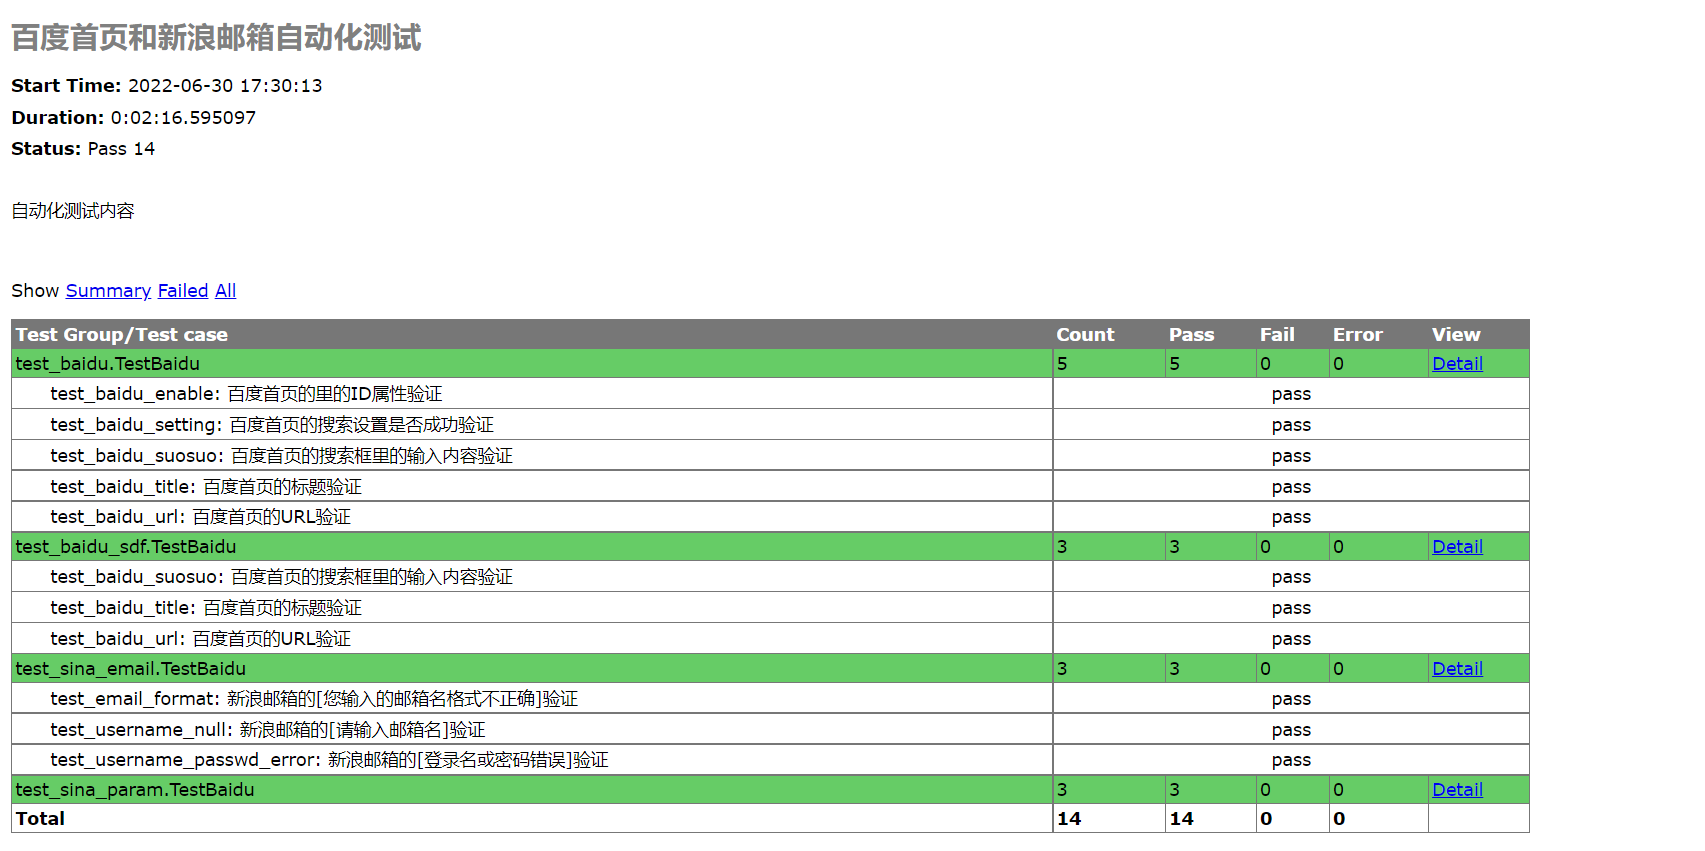
Task: Click the Count column header
Action: point(1085,335)
